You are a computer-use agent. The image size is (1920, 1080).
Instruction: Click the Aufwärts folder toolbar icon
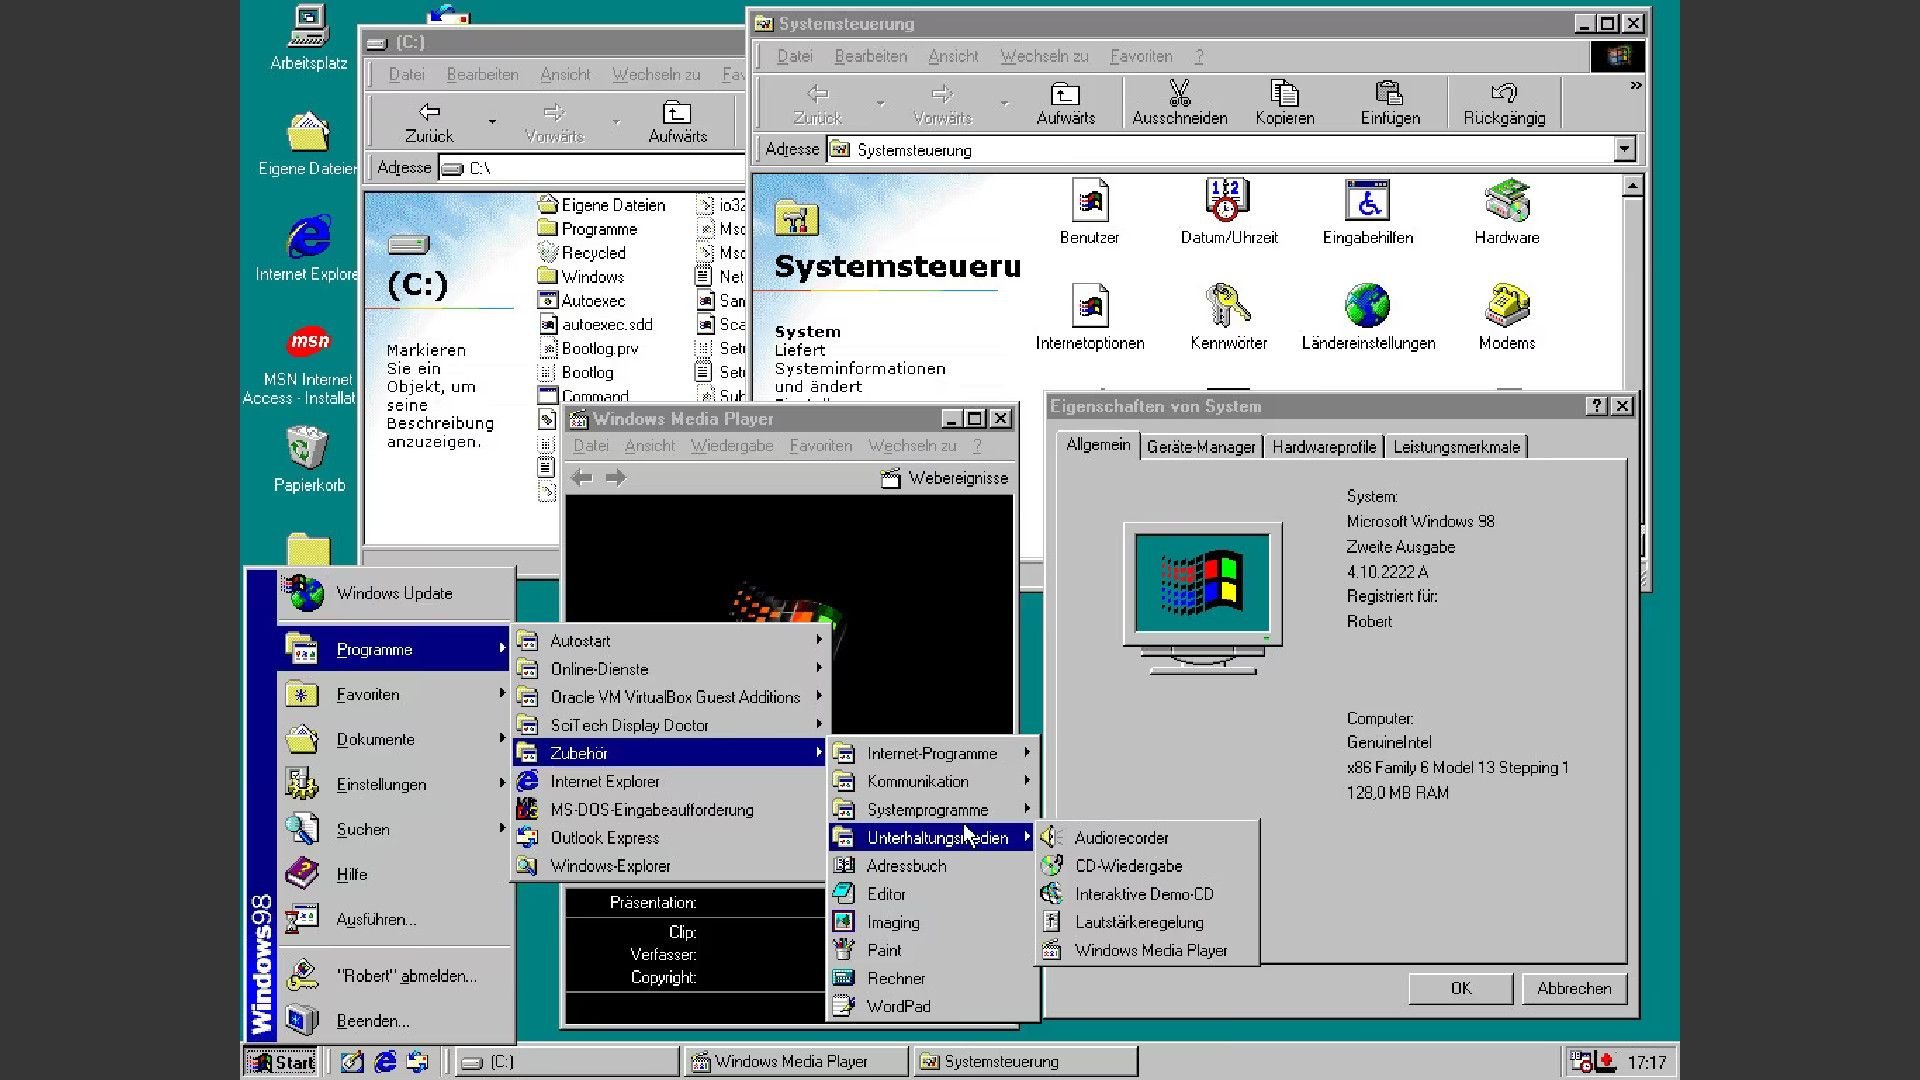(x=1065, y=100)
